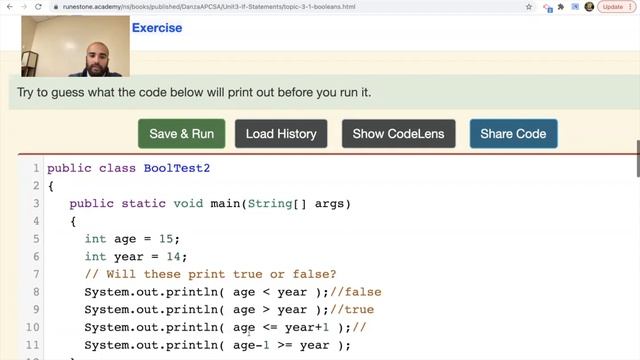
Task: Click the browser forward arrow
Action: coord(24,7)
